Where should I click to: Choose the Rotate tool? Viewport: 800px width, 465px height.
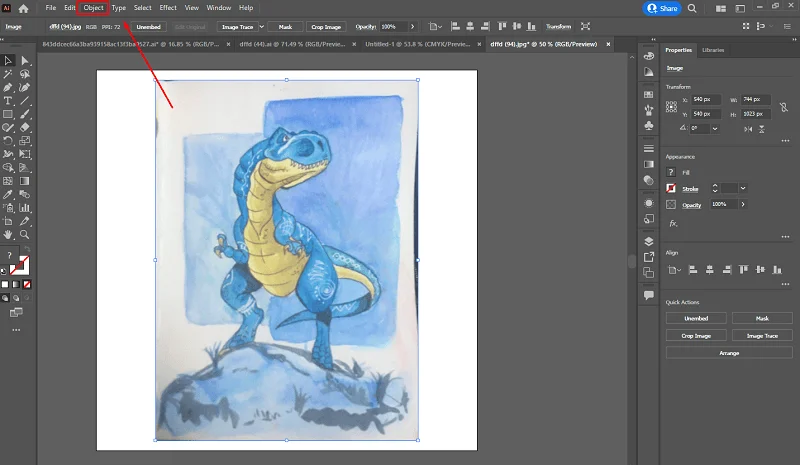coord(8,141)
